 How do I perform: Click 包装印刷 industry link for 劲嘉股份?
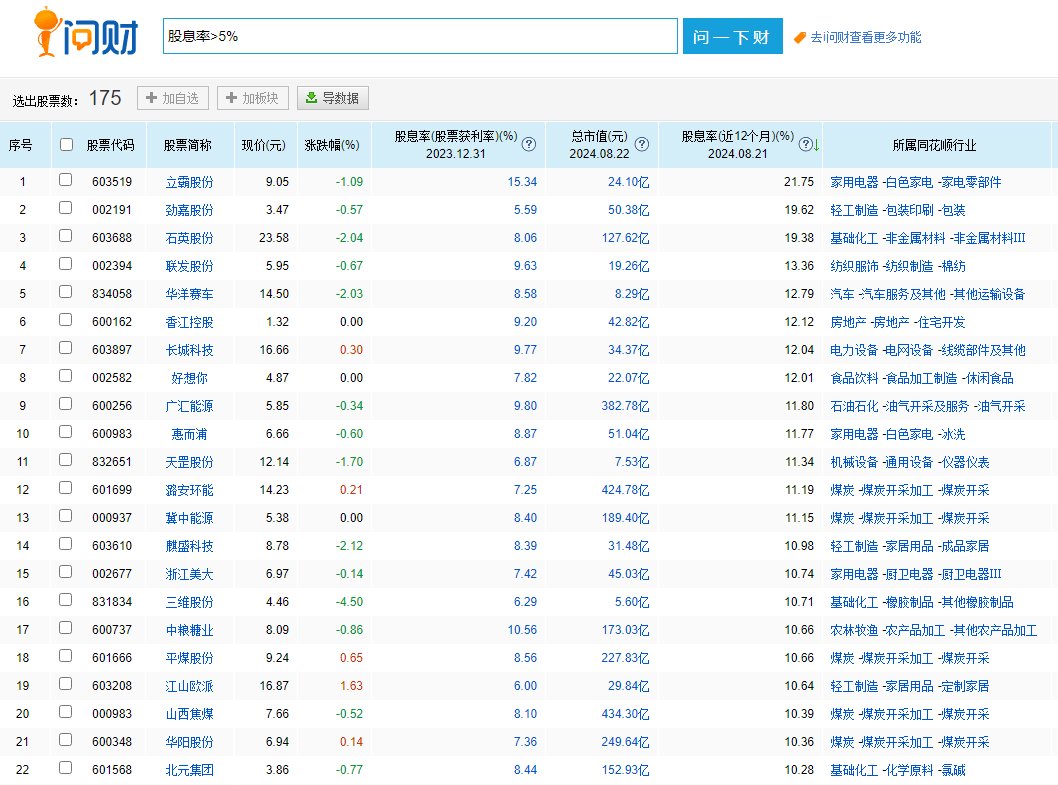(x=910, y=210)
